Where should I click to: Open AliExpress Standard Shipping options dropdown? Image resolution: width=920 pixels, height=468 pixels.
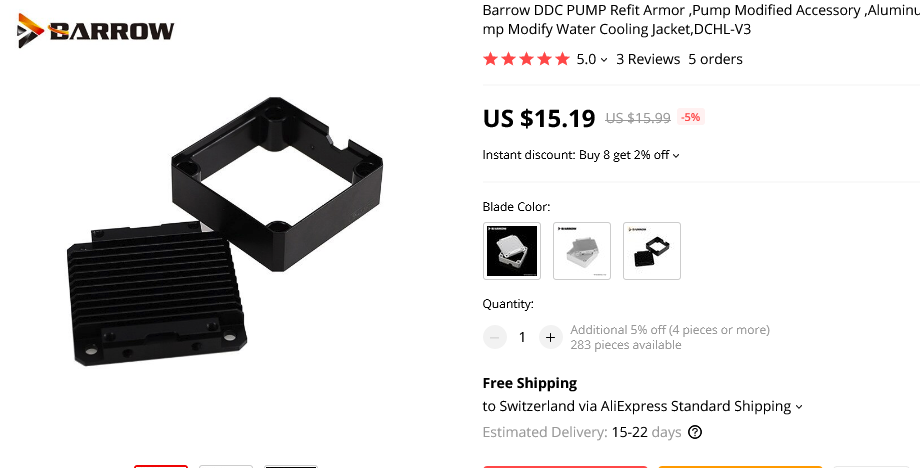click(x=799, y=407)
